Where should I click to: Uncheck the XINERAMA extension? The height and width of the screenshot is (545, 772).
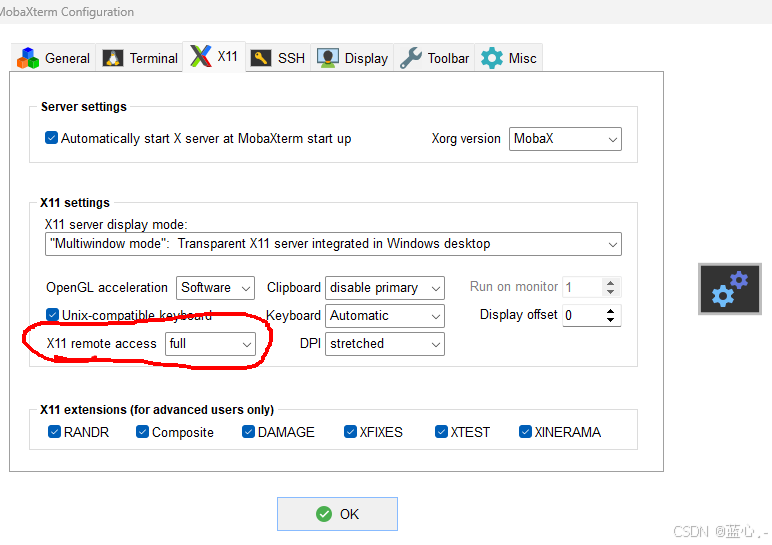point(525,432)
